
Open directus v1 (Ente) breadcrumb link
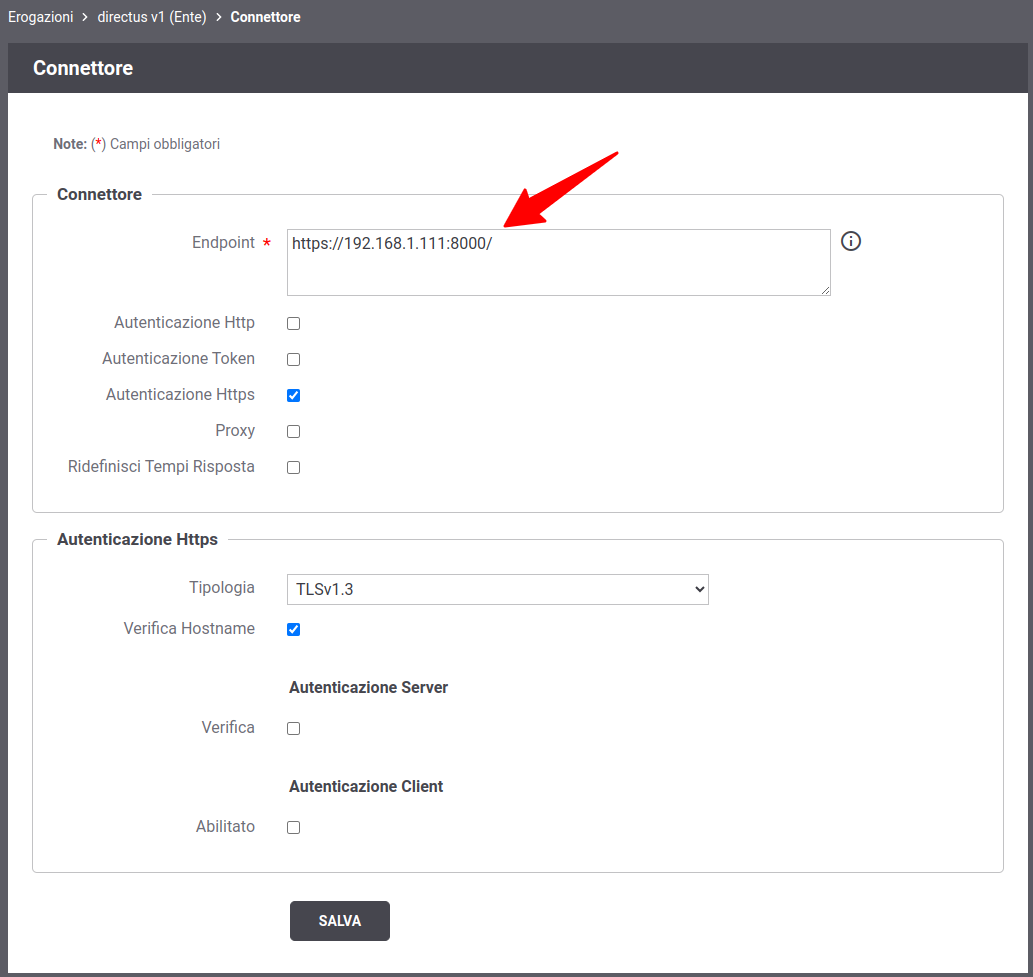(151, 17)
